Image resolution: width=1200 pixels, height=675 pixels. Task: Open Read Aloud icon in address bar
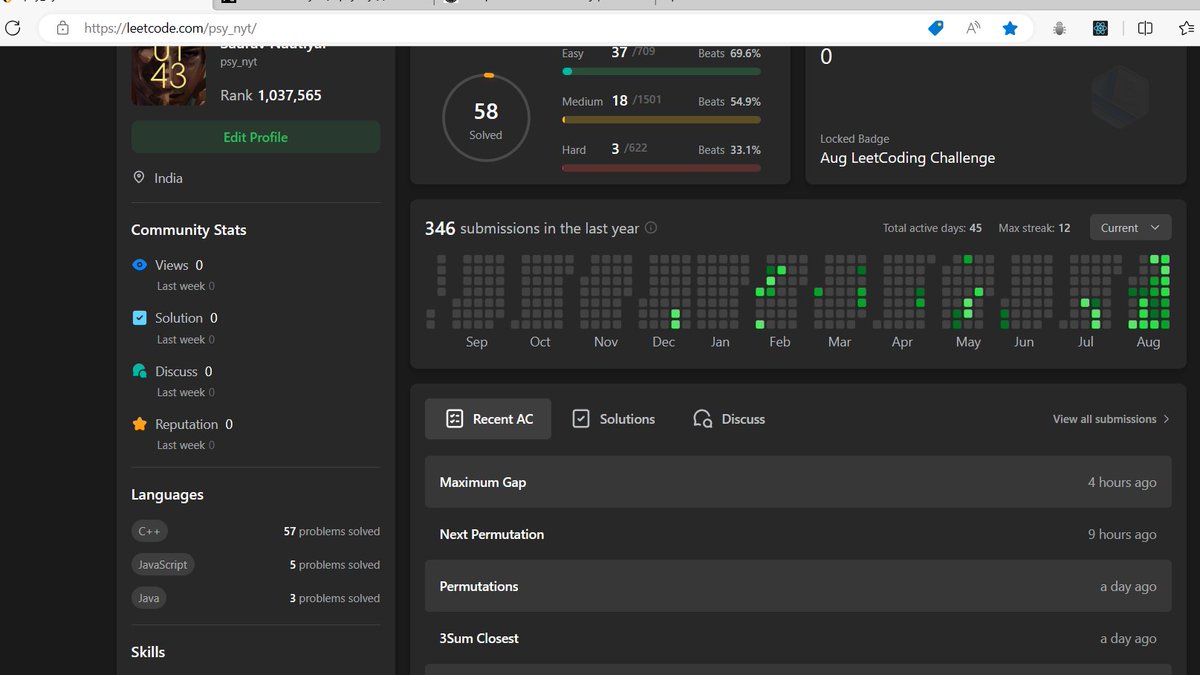coord(973,29)
